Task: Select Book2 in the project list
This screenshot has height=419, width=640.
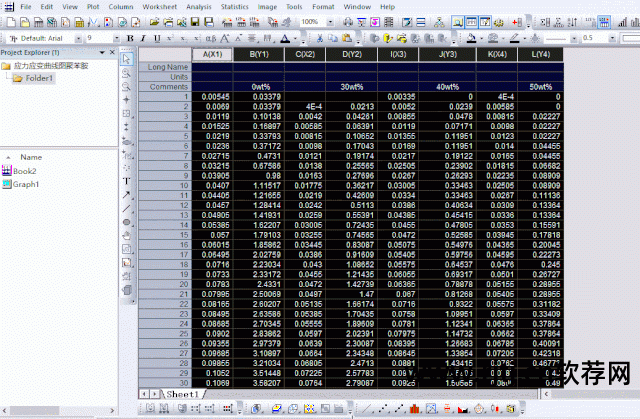Action: 24,171
